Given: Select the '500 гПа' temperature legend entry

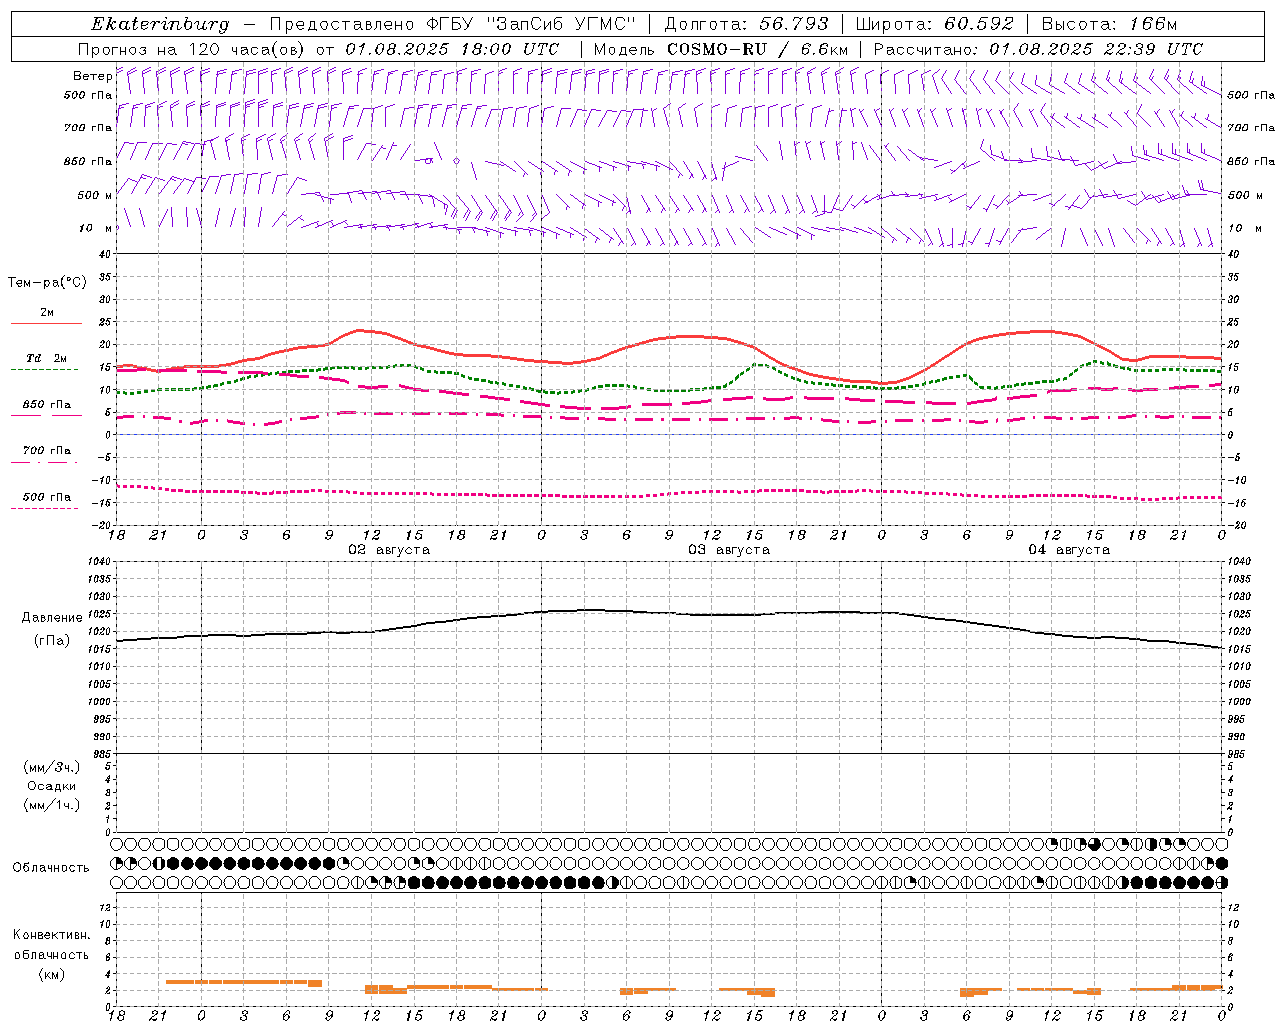Looking at the screenshot, I should point(47,497).
